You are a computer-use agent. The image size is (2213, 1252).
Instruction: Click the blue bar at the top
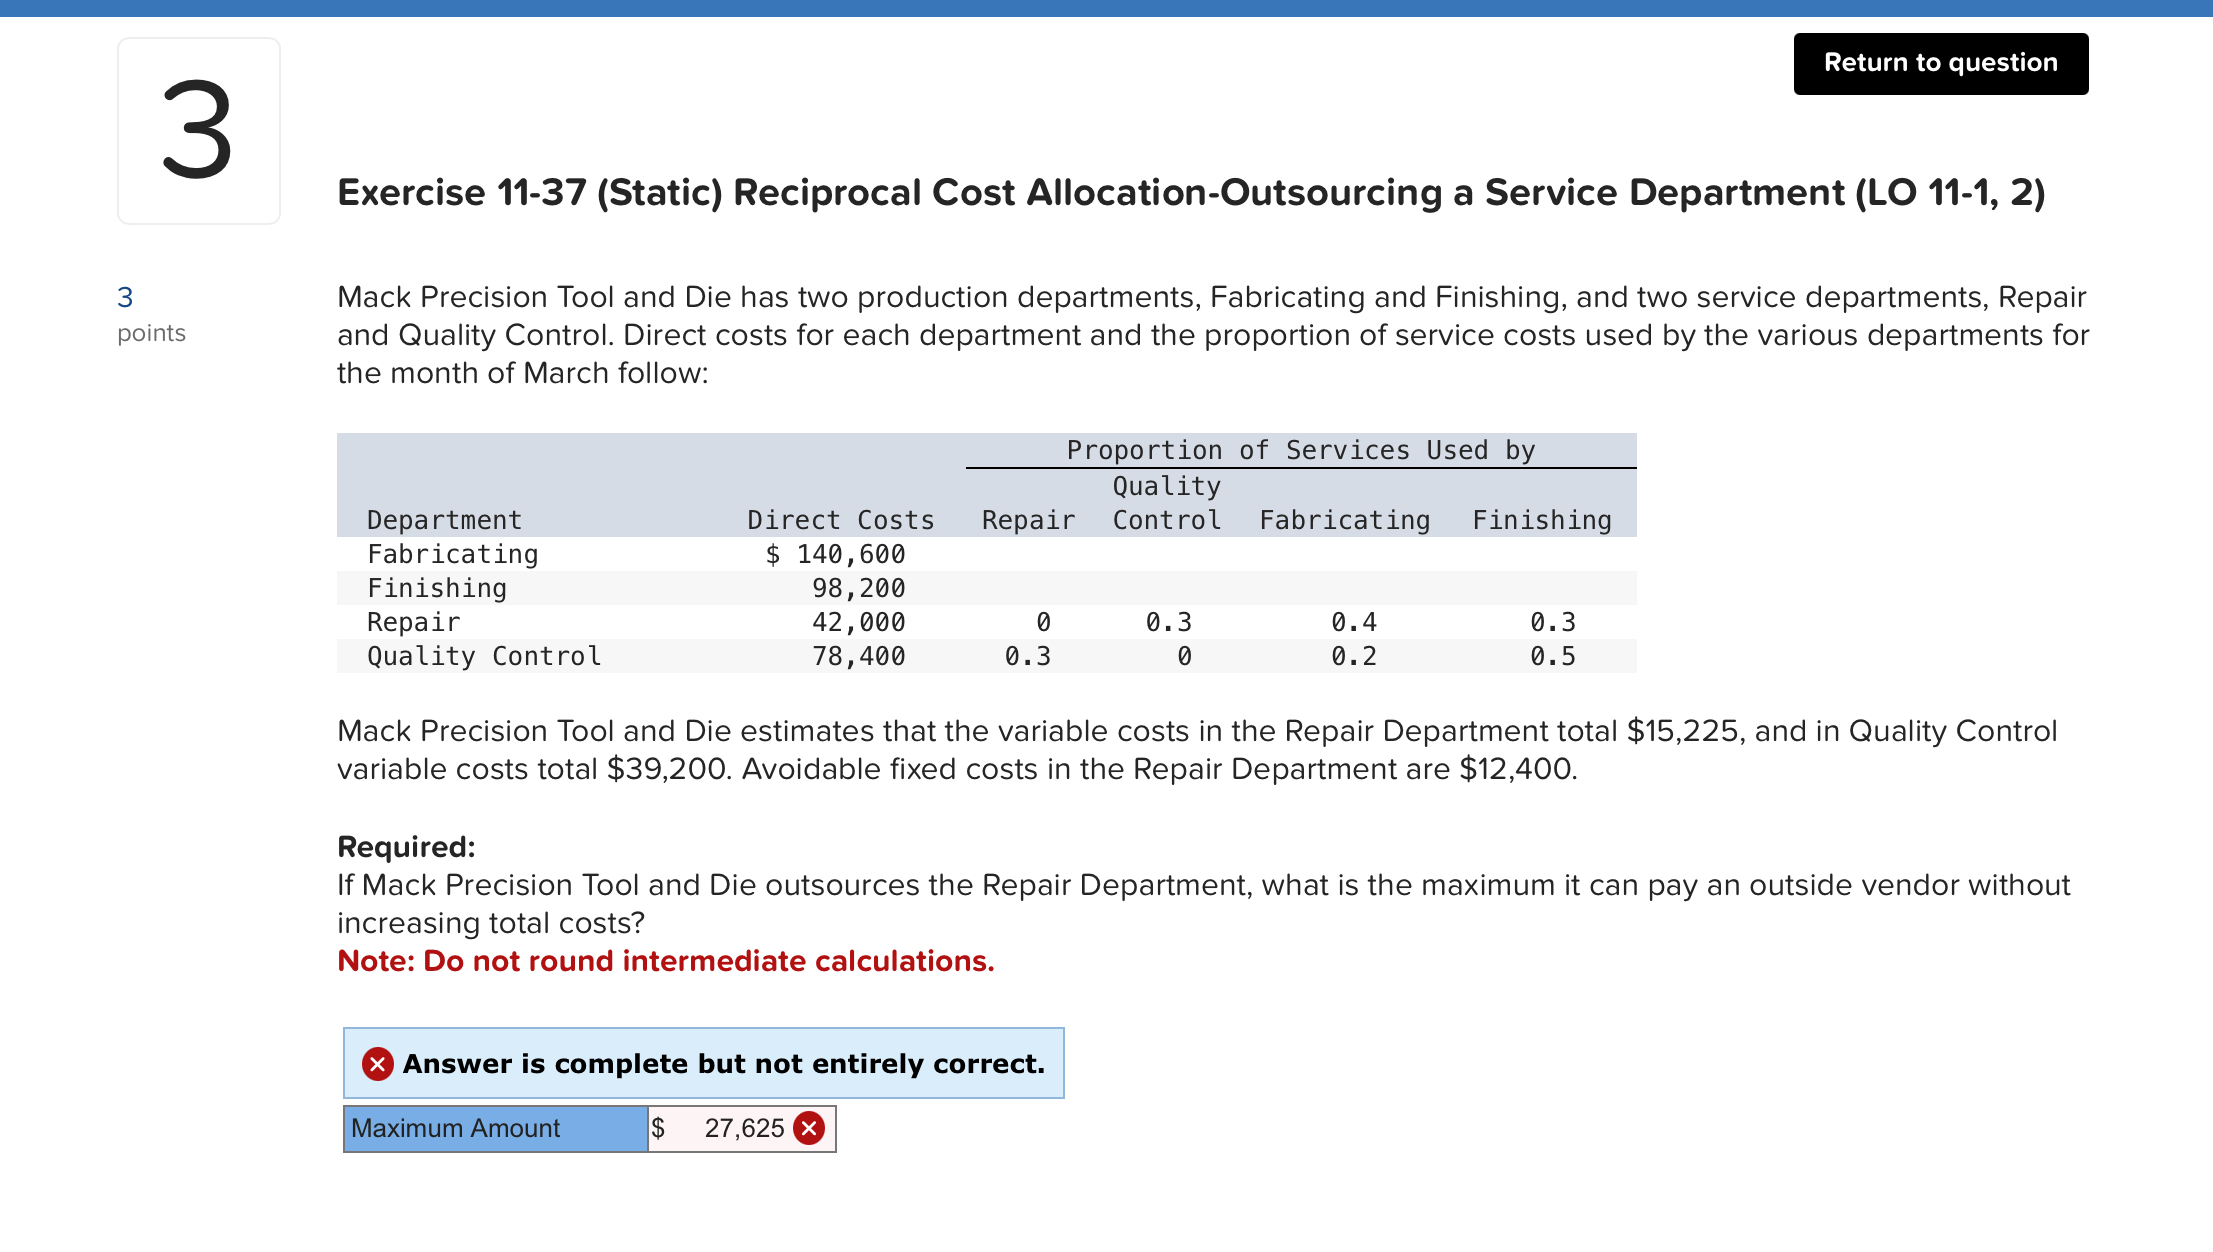click(1106, 6)
